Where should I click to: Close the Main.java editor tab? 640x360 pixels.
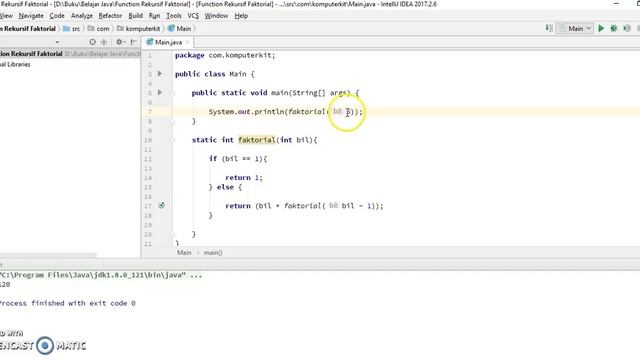point(187,42)
